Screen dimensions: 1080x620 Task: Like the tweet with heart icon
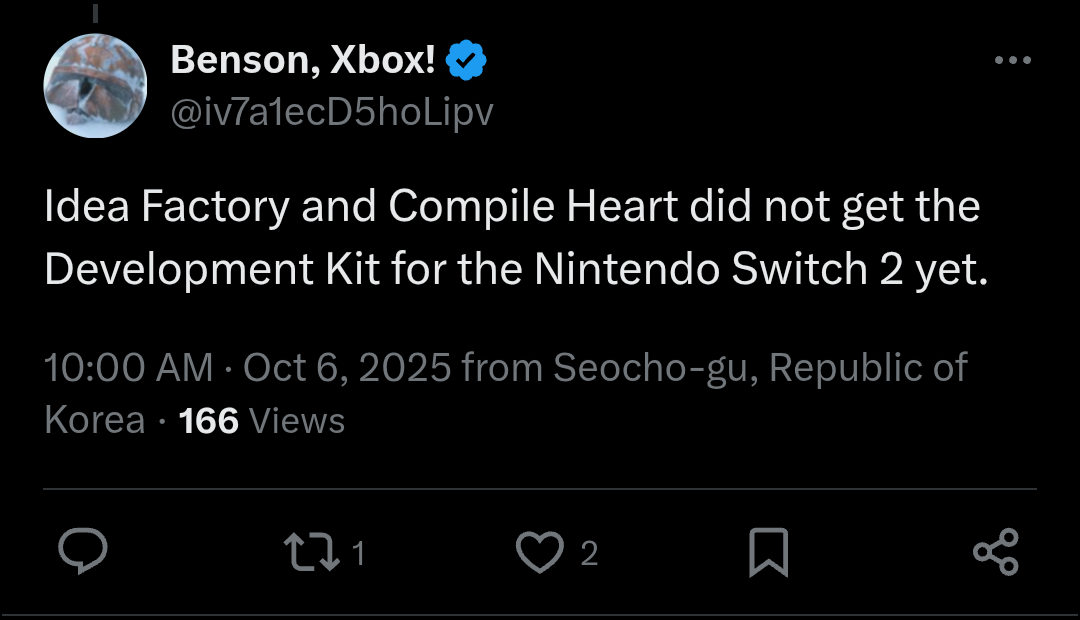(540, 553)
